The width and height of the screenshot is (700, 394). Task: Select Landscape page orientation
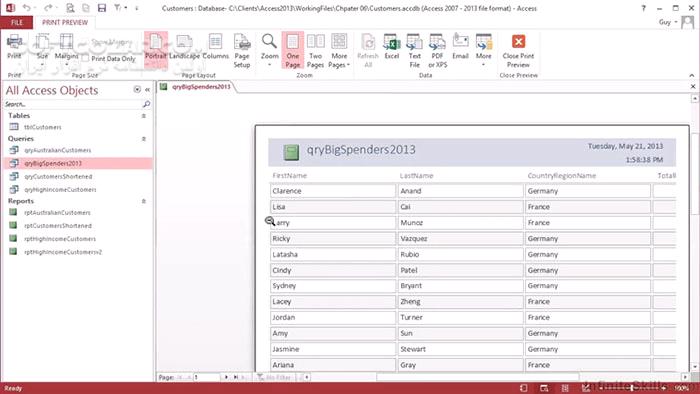pyautogui.click(x=184, y=47)
